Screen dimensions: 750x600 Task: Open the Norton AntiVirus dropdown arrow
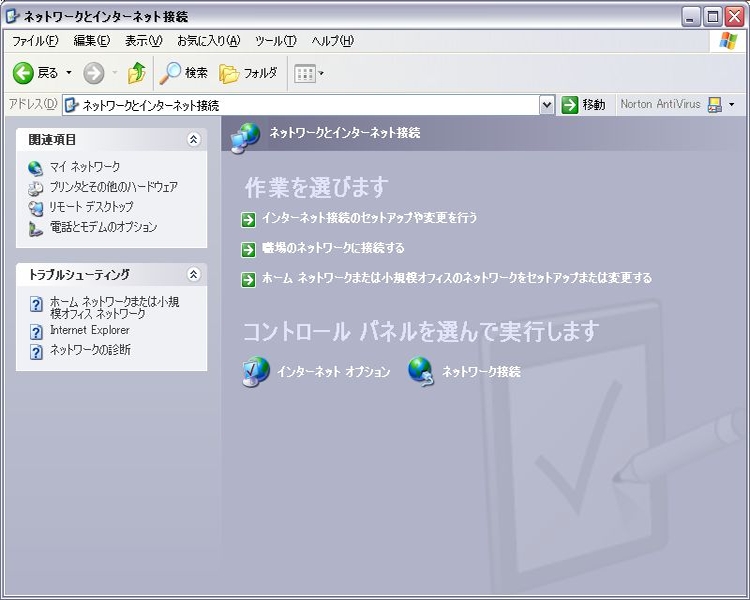tap(731, 105)
